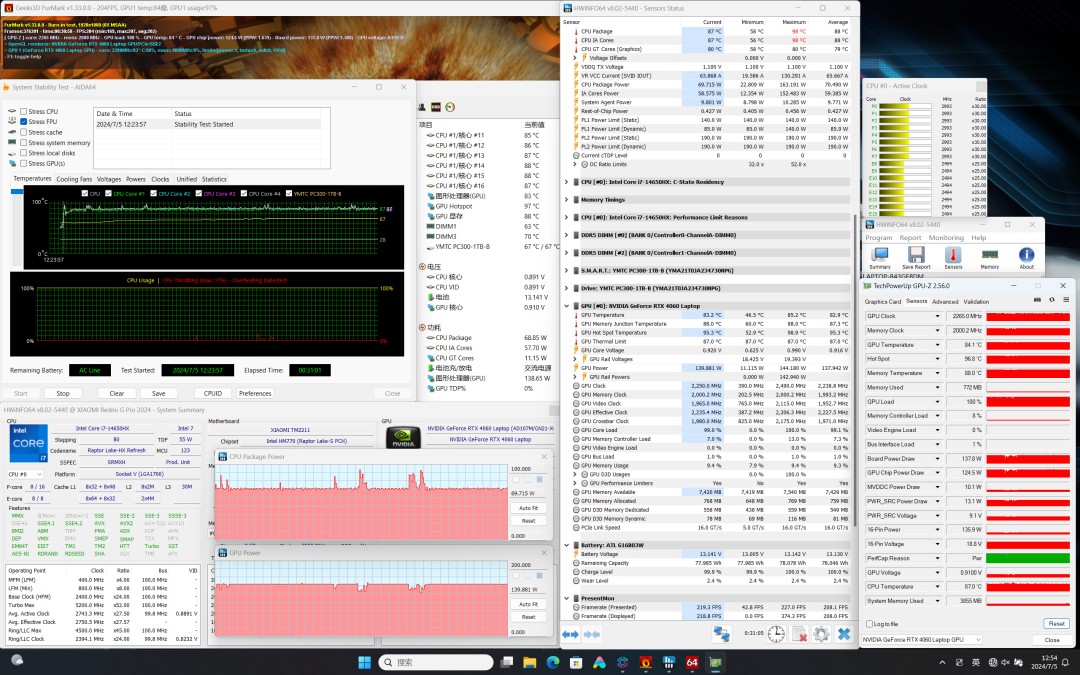This screenshot has width=1080, height=675.
Task: Switch to Voltages tab in AIDA64
Action: coord(109,179)
